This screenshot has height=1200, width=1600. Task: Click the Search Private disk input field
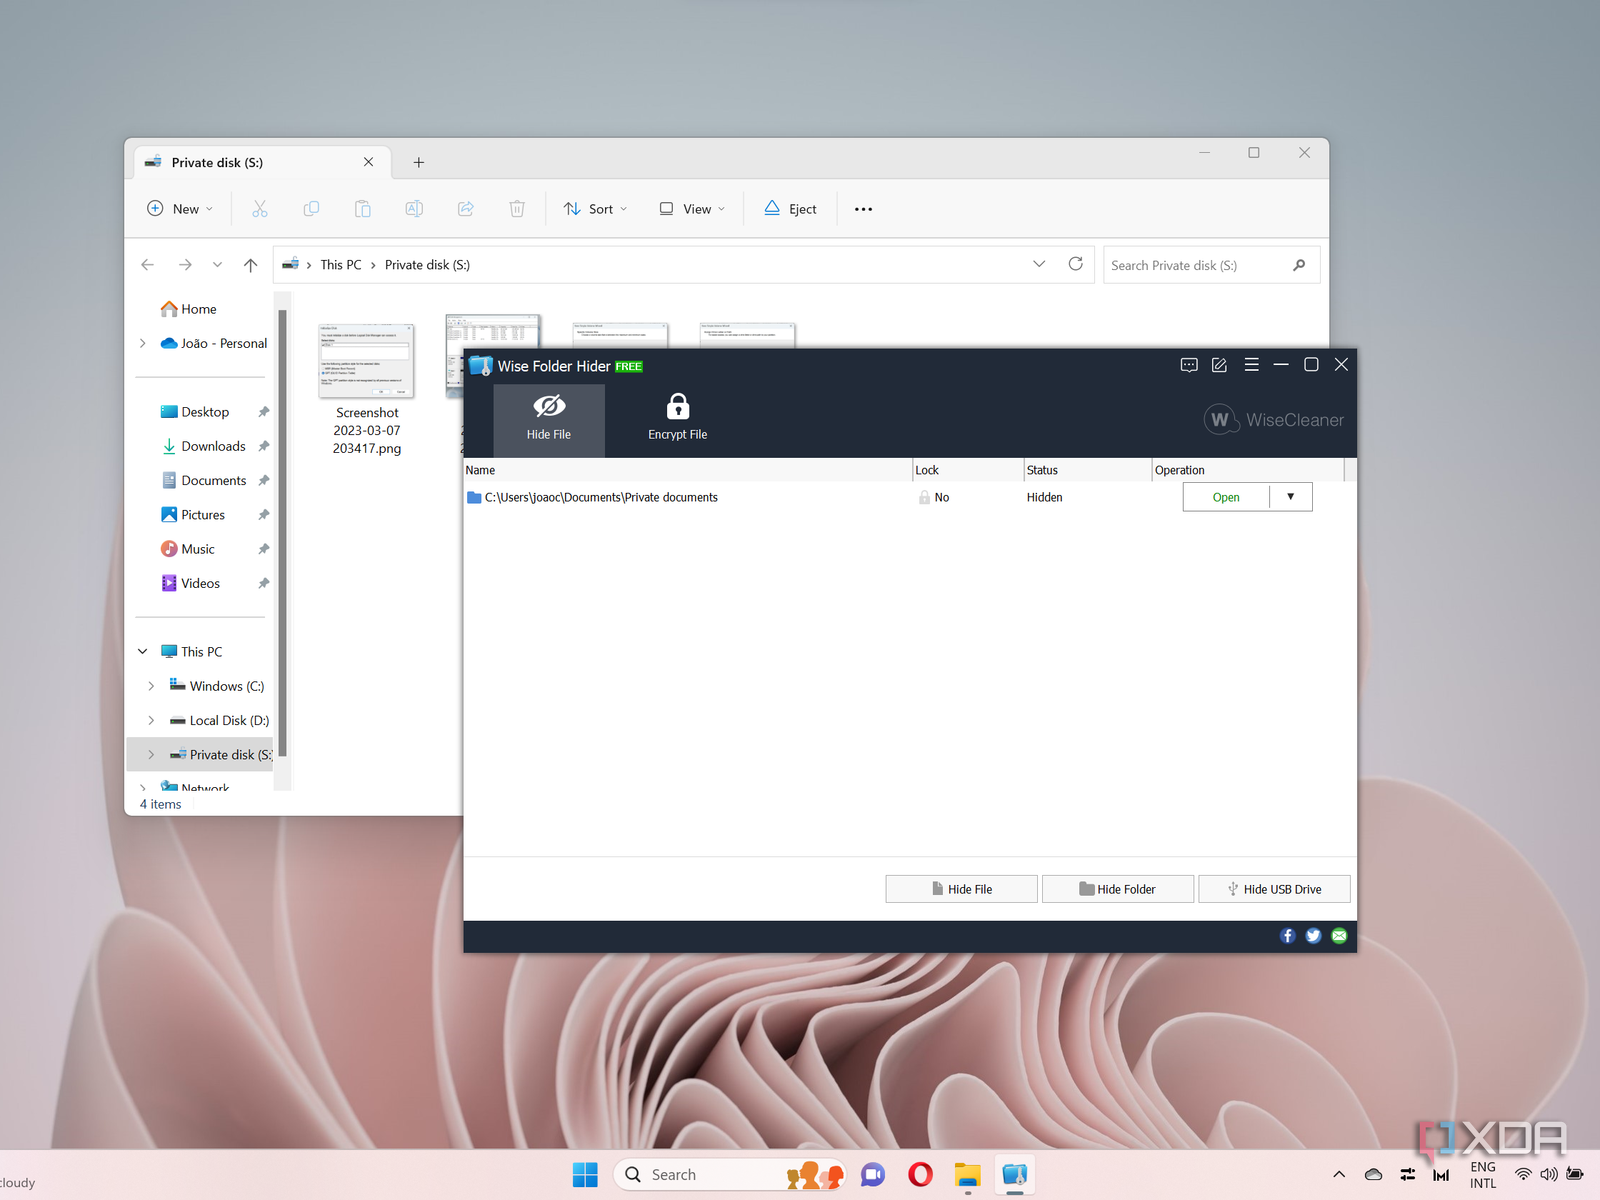[1197, 265]
